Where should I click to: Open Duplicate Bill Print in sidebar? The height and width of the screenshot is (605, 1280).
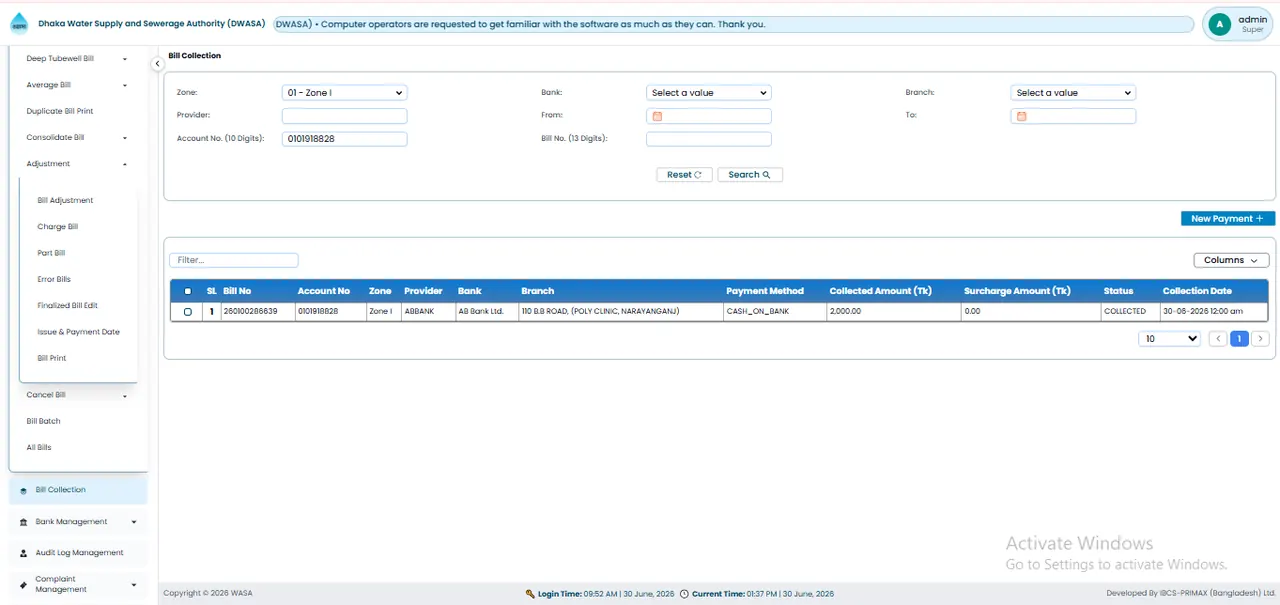(x=60, y=111)
